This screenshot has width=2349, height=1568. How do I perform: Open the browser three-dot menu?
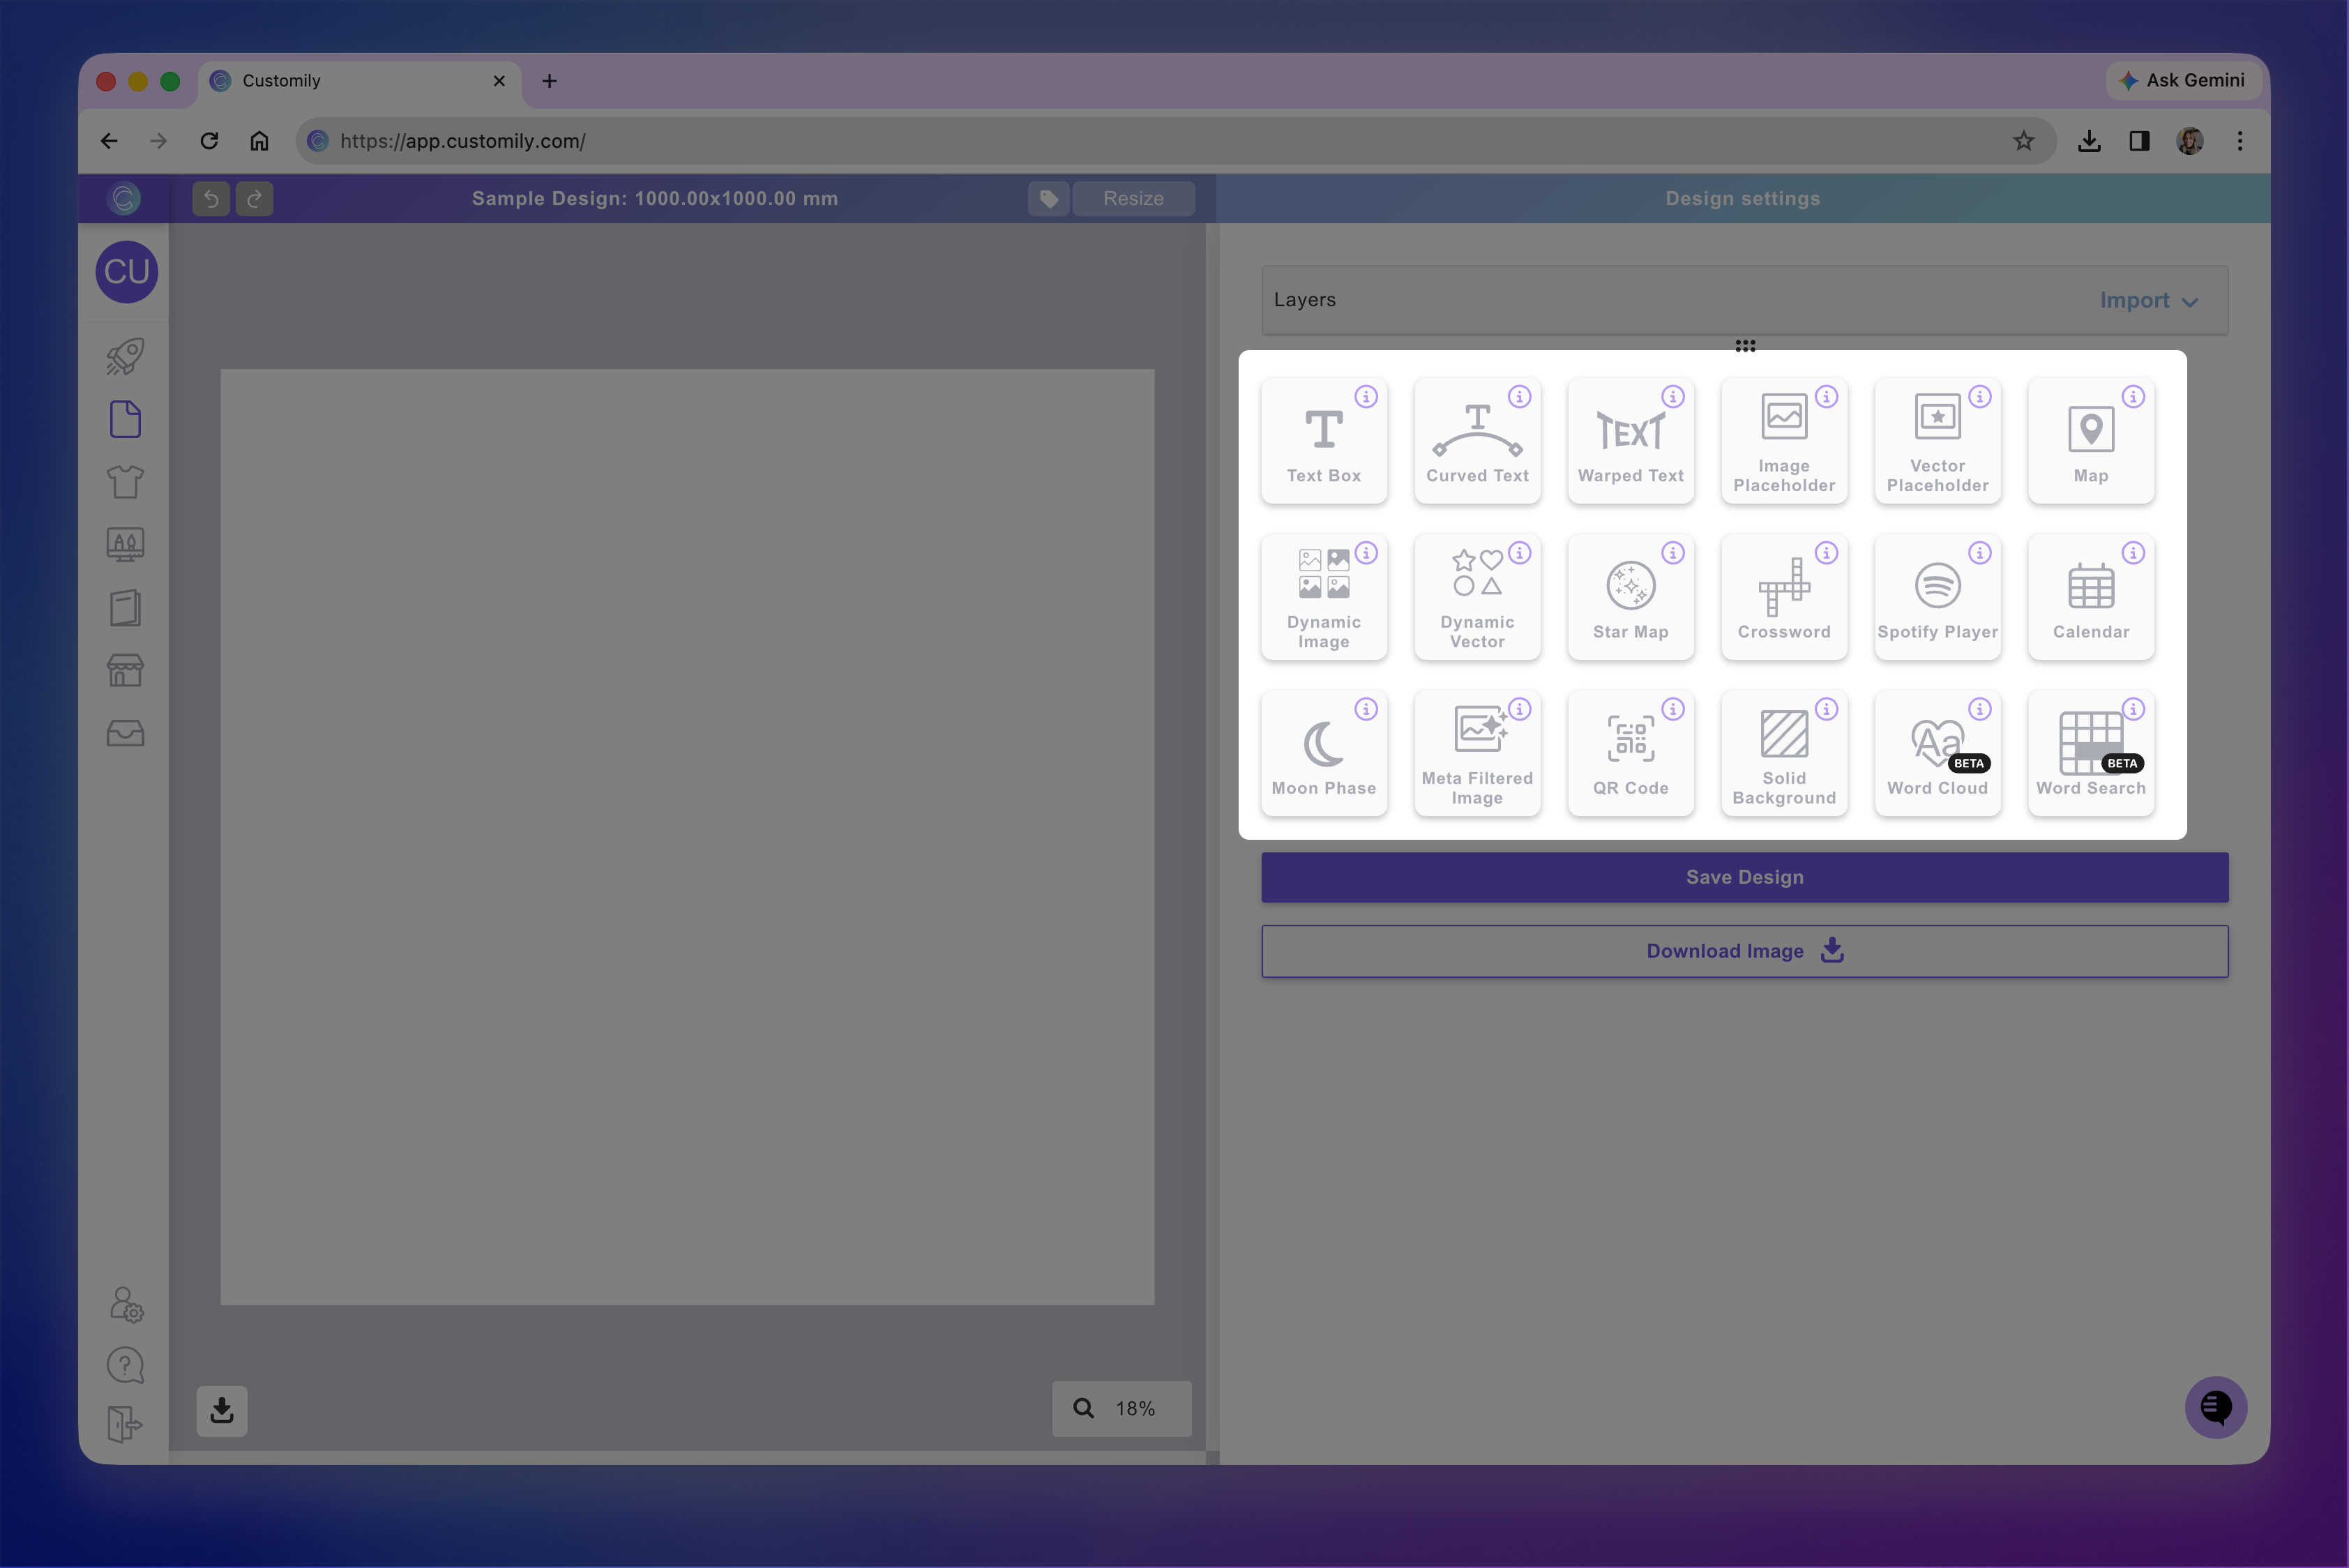click(2240, 141)
